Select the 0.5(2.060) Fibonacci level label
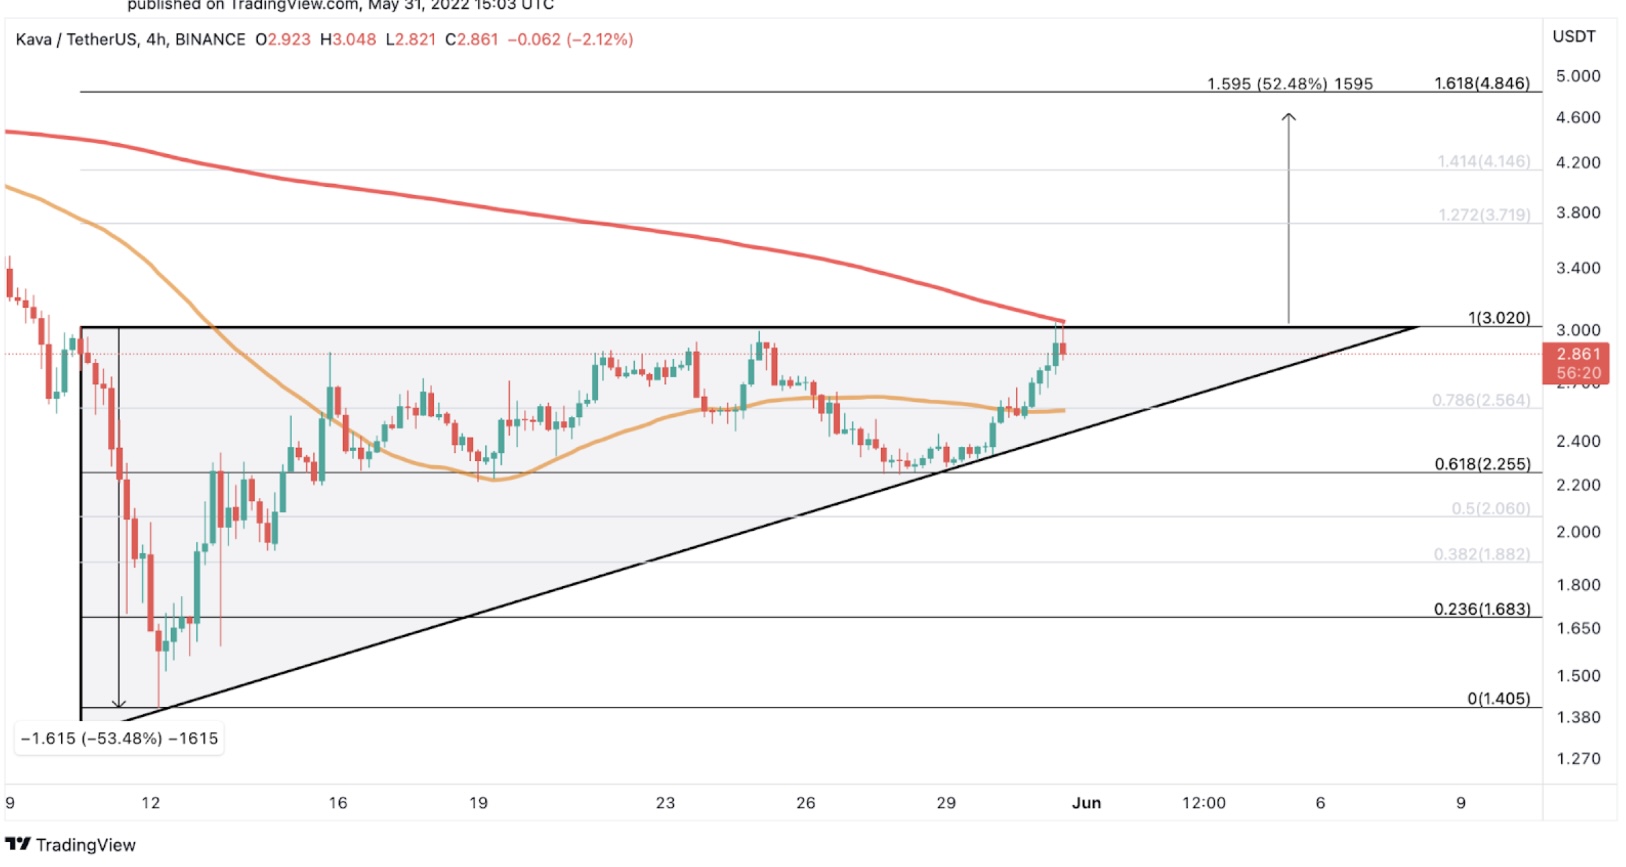This screenshot has width=1626, height=867. pyautogui.click(x=1491, y=509)
